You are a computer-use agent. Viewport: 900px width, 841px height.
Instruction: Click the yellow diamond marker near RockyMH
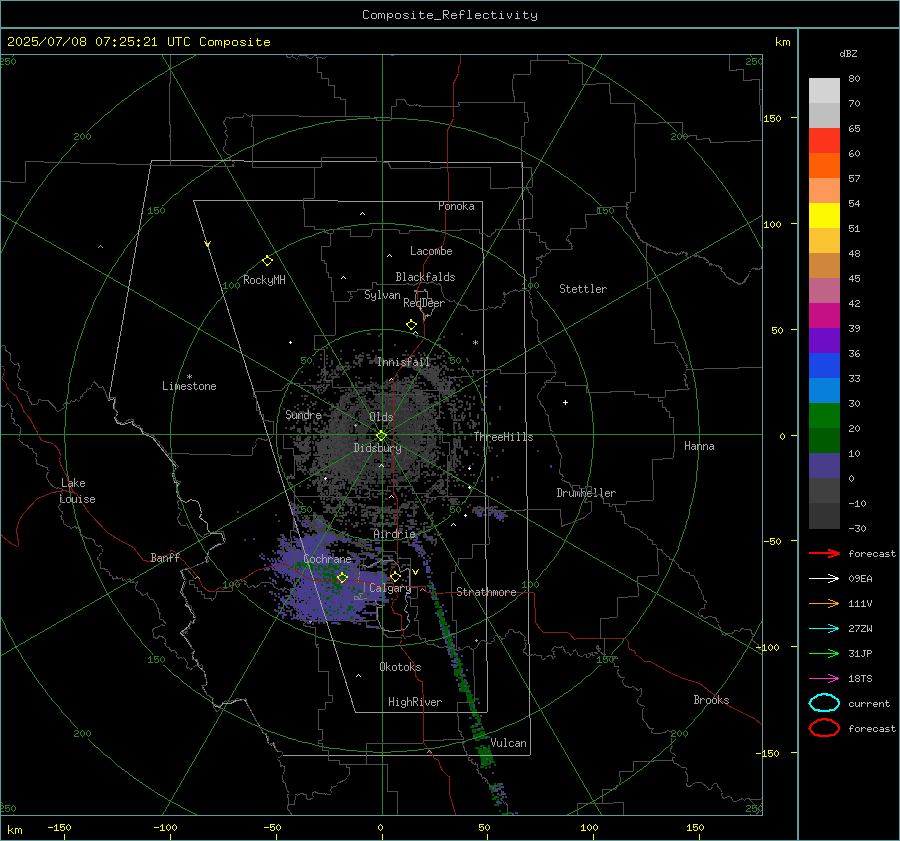click(267, 261)
